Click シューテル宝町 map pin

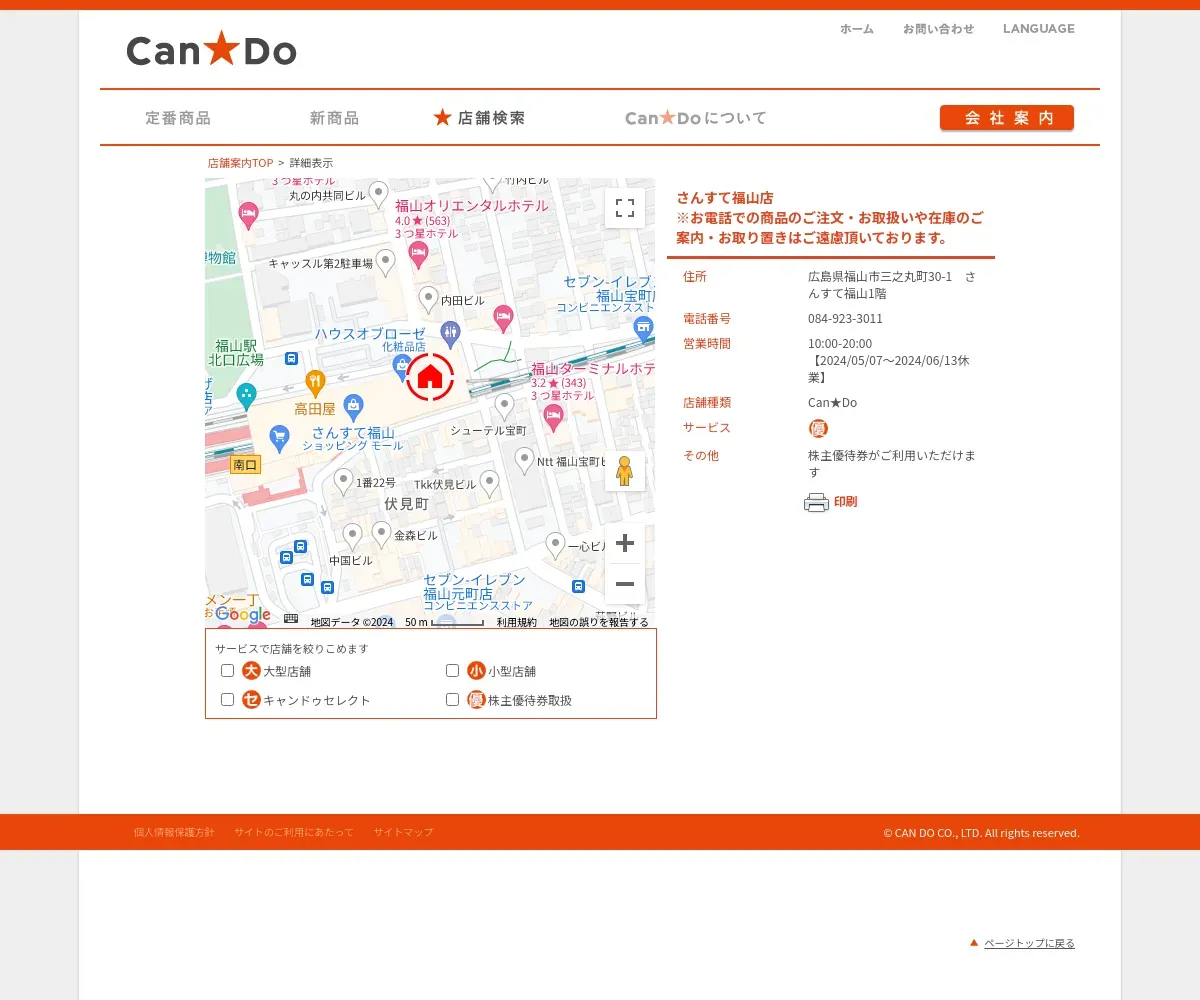point(505,406)
